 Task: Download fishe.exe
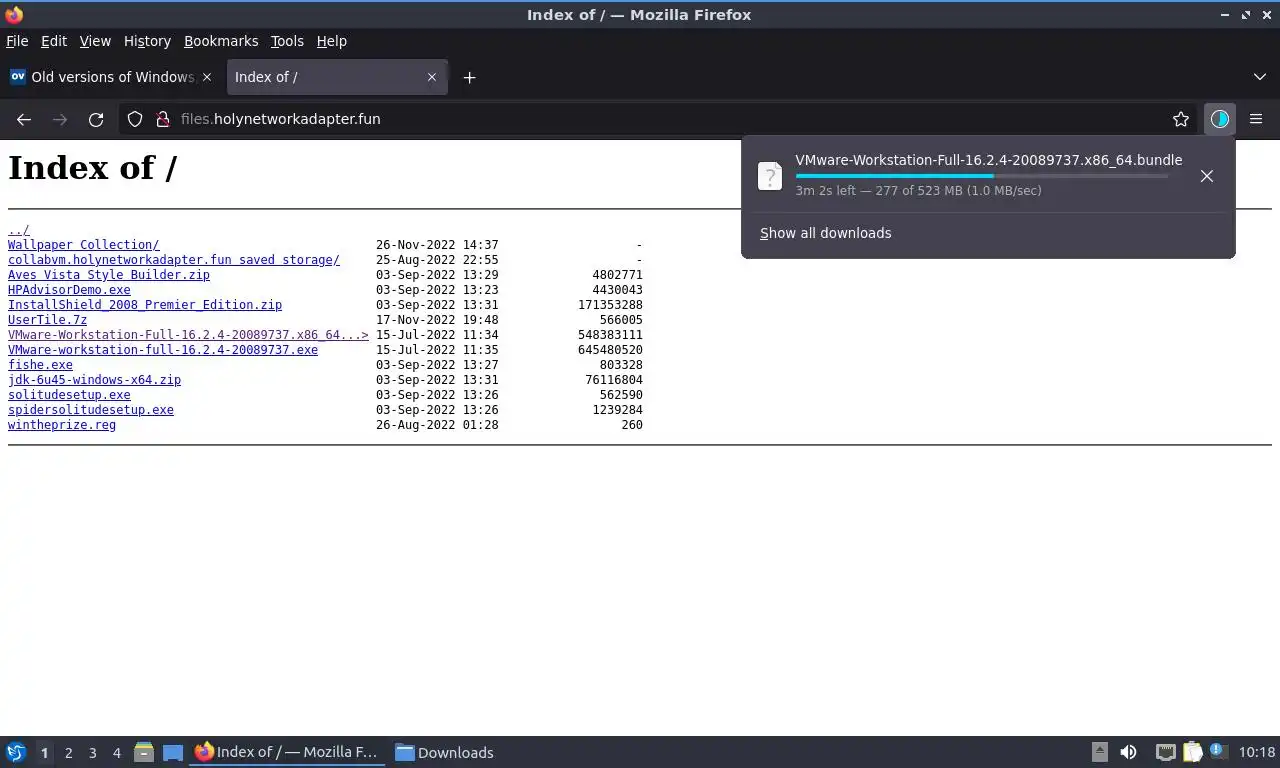(40, 365)
